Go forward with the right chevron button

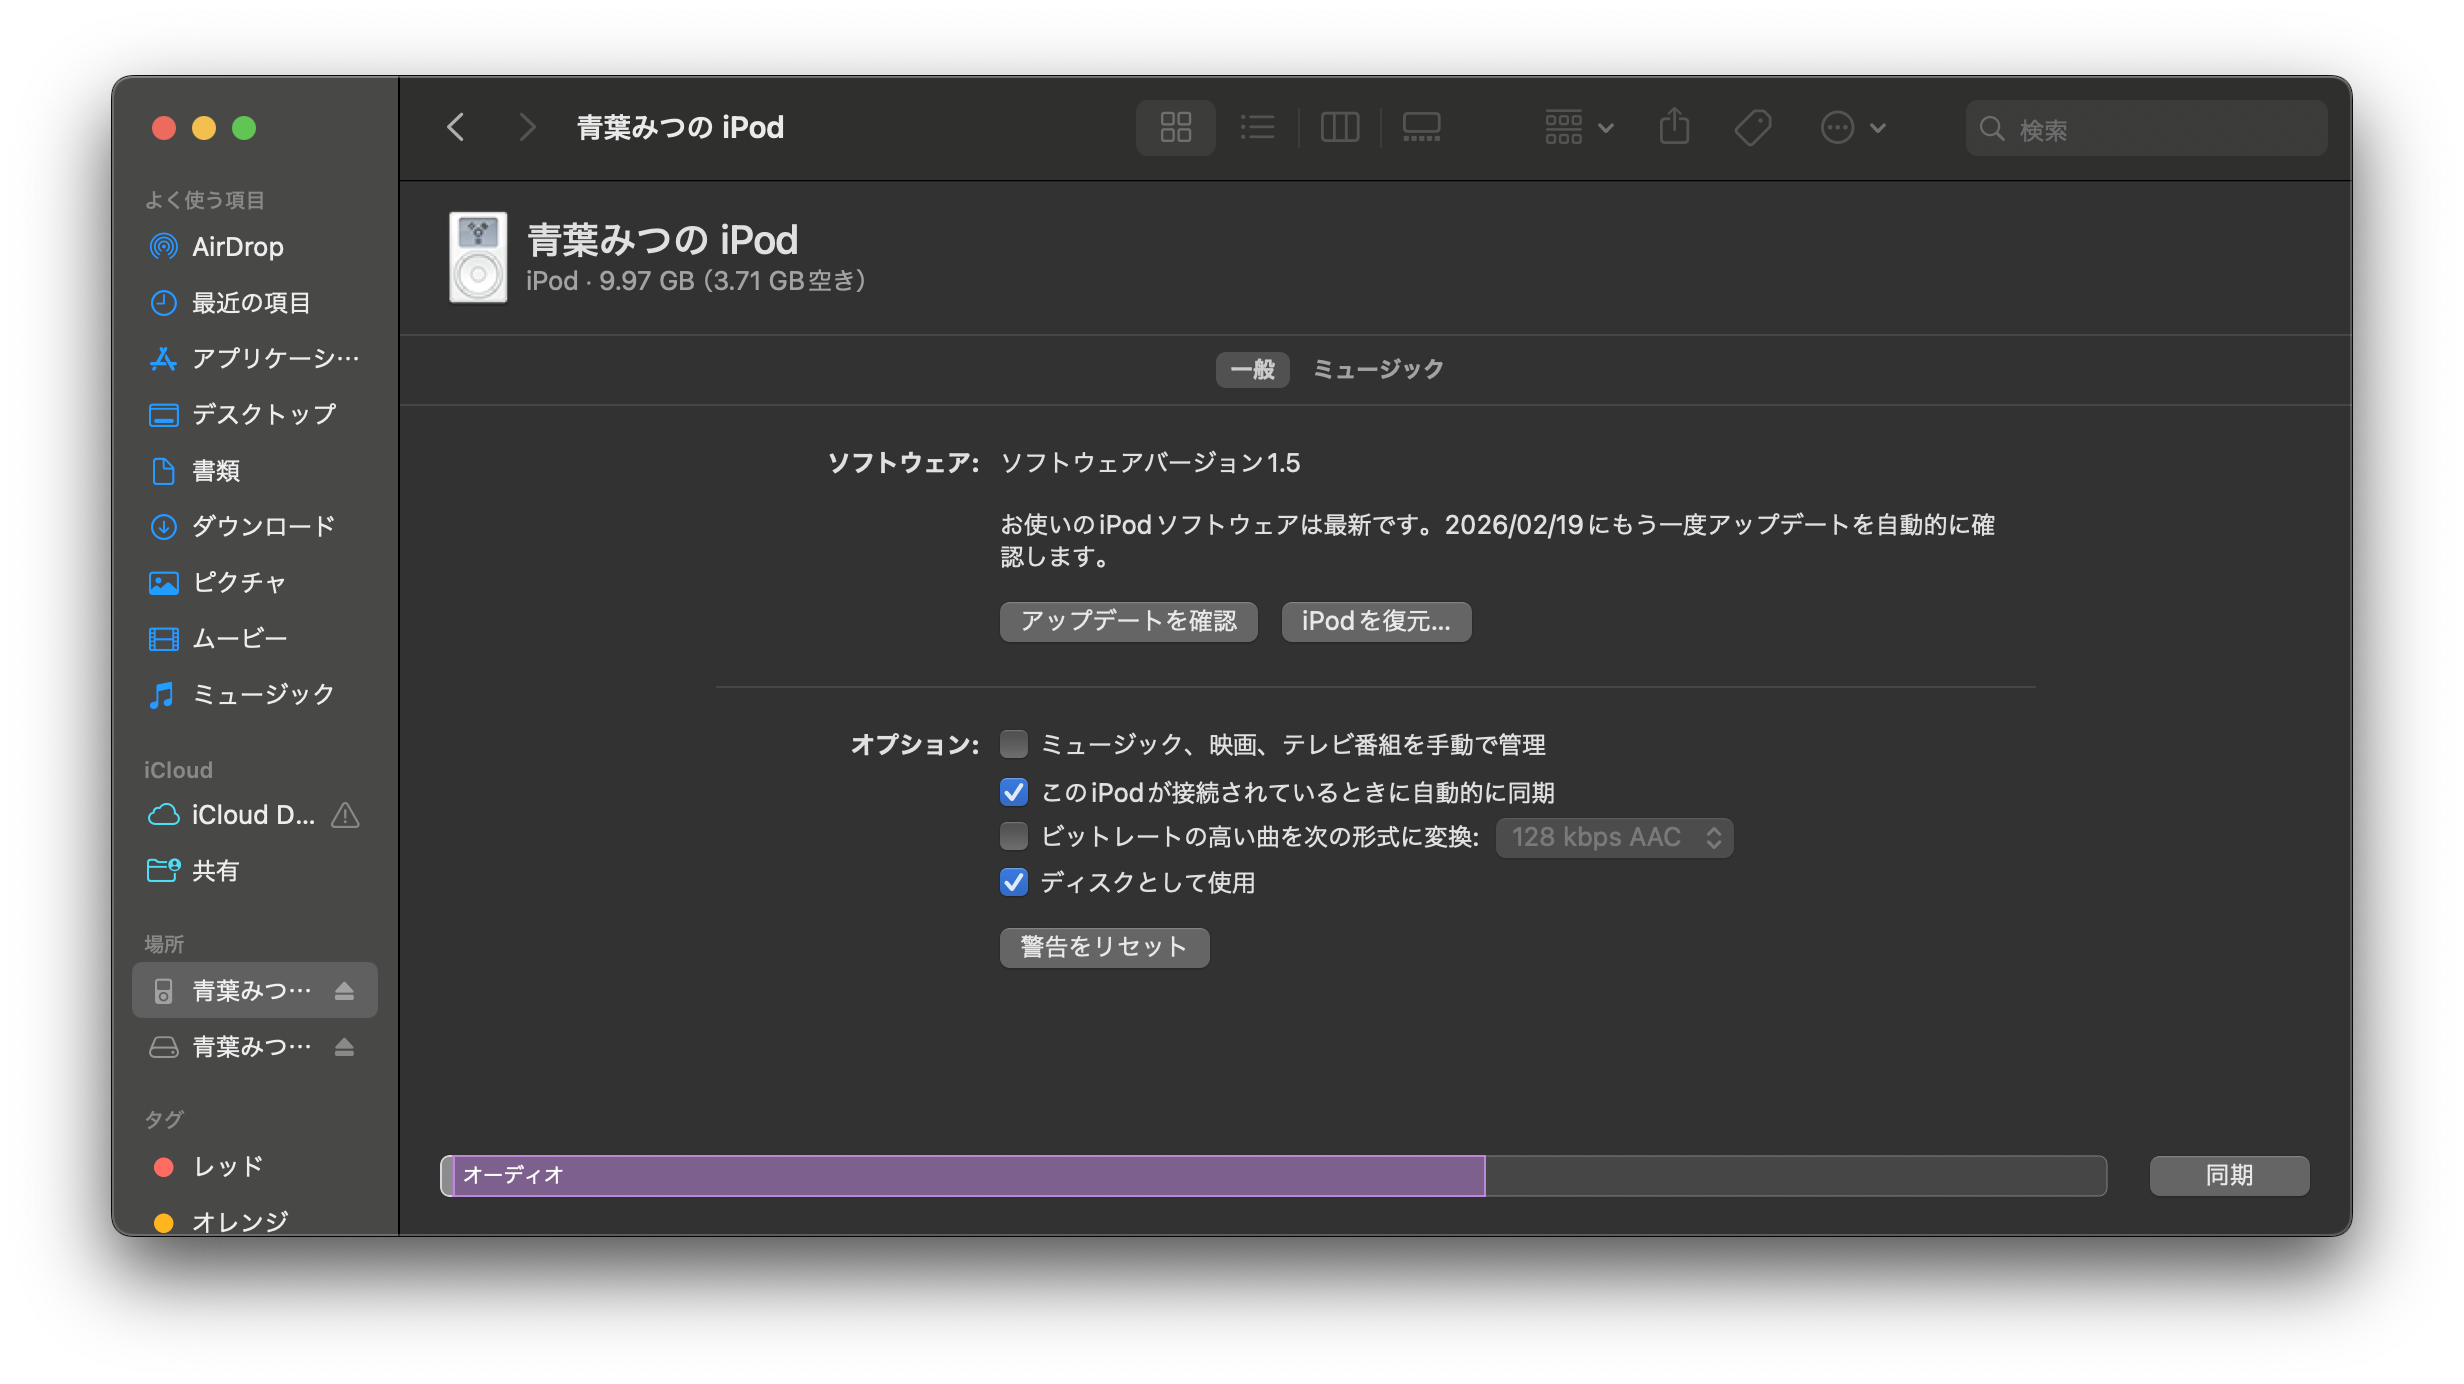tap(526, 128)
